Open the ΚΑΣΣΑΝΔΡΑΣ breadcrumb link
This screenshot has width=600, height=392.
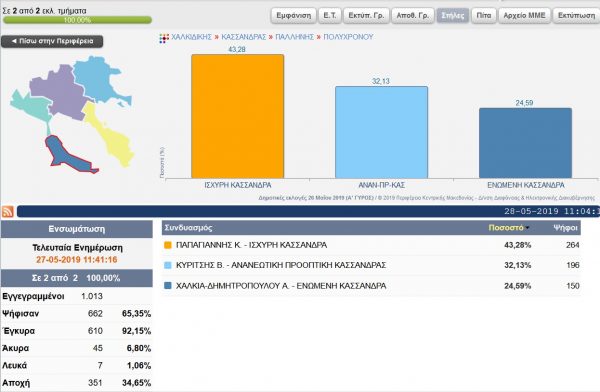pyautogui.click(x=243, y=37)
